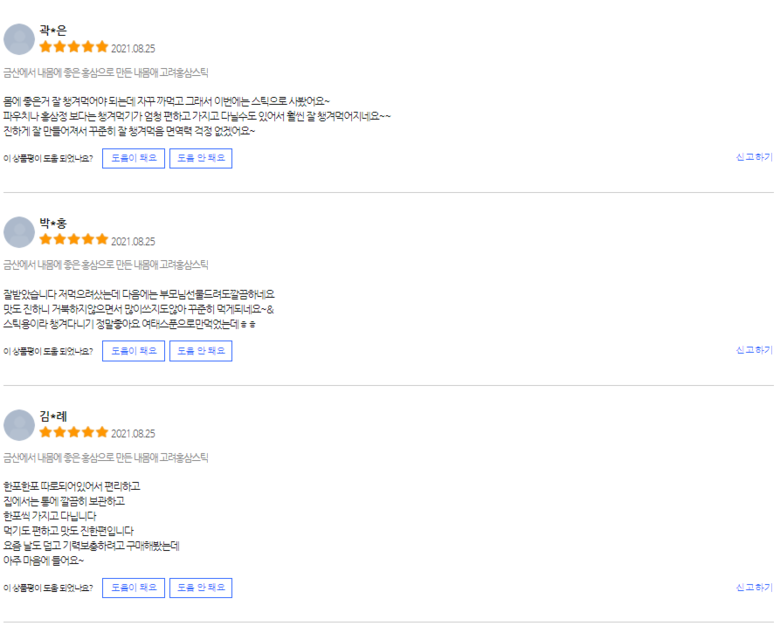Open the product title link under 박*홍's rating

tap(106, 265)
